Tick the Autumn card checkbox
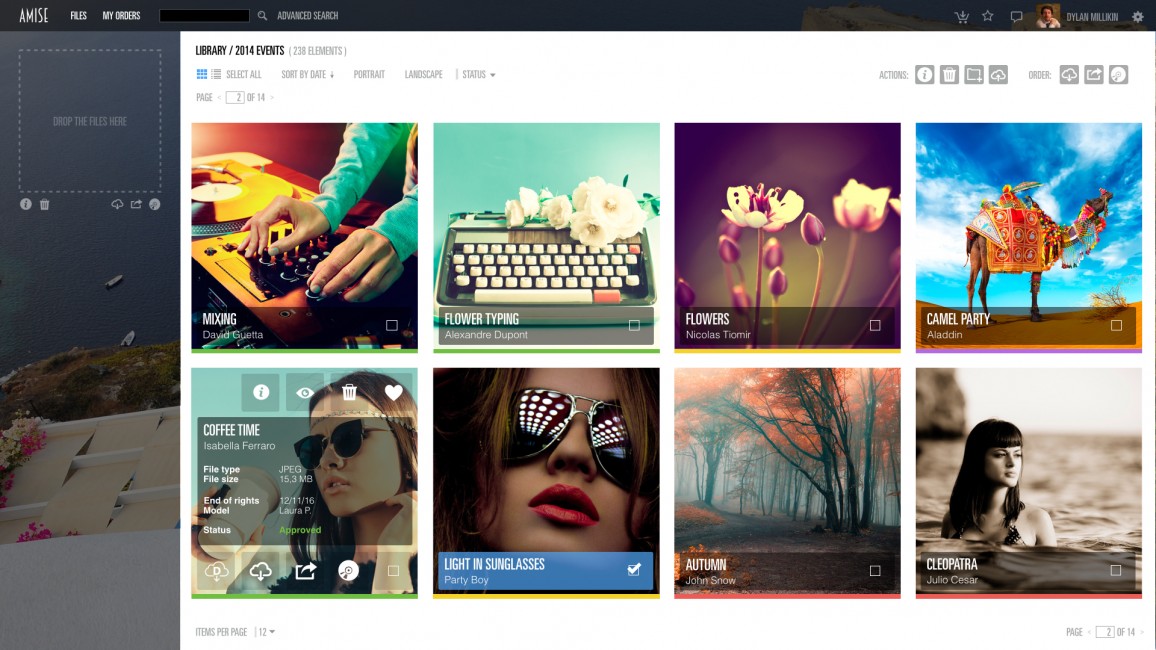The height and width of the screenshot is (650, 1156). (875, 570)
